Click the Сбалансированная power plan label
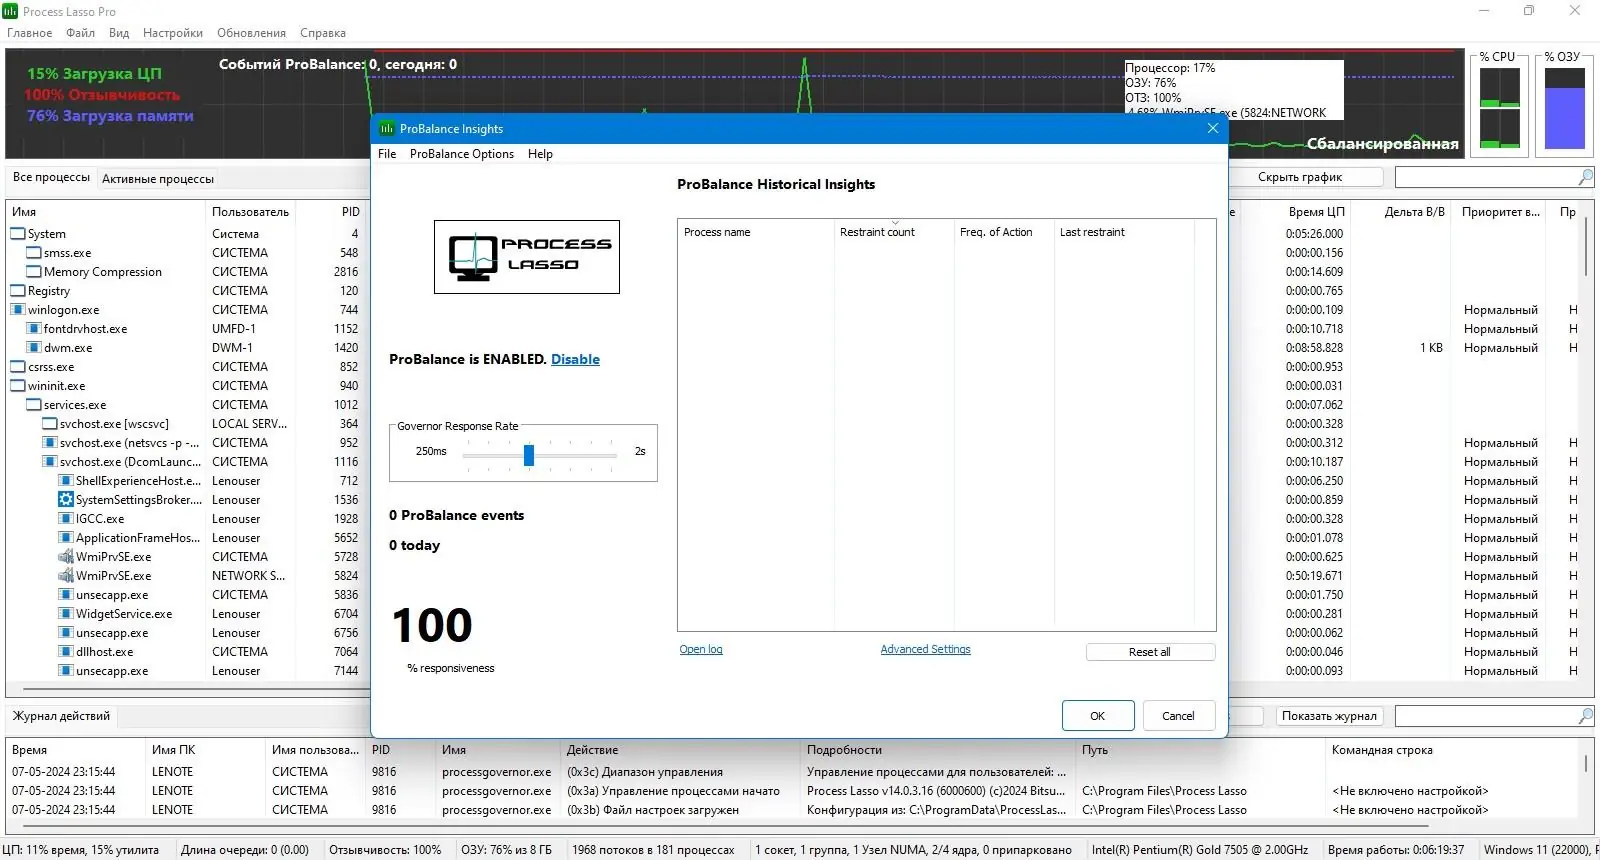1600x860 pixels. [1382, 144]
